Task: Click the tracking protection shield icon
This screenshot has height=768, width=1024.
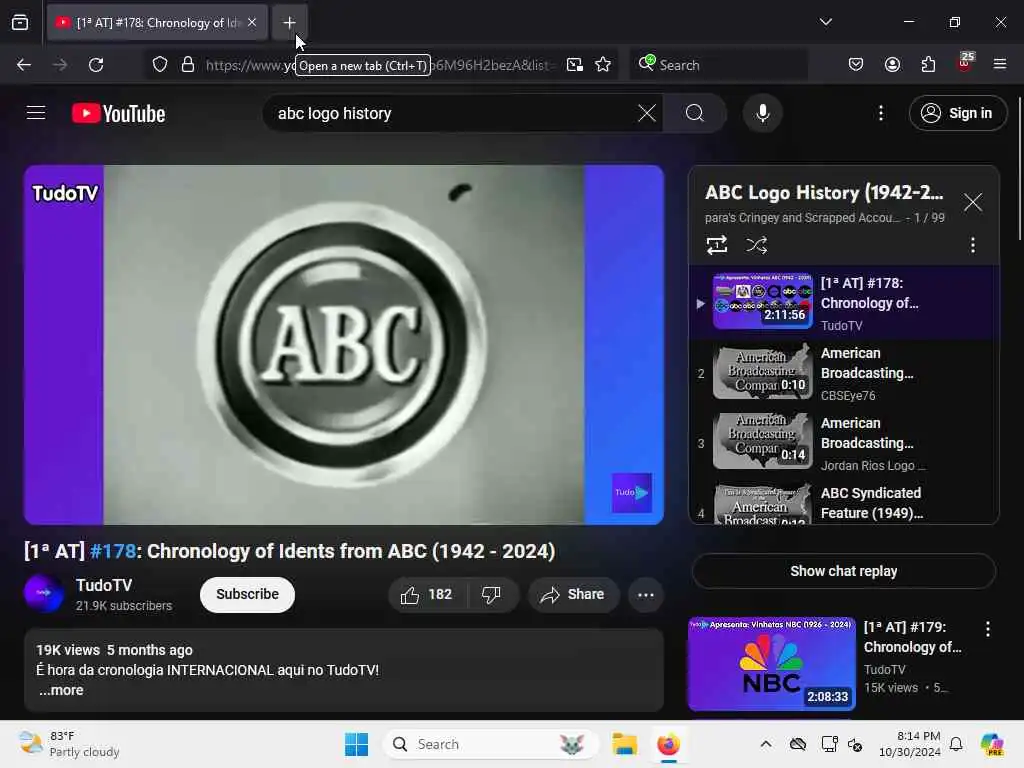Action: [160, 65]
